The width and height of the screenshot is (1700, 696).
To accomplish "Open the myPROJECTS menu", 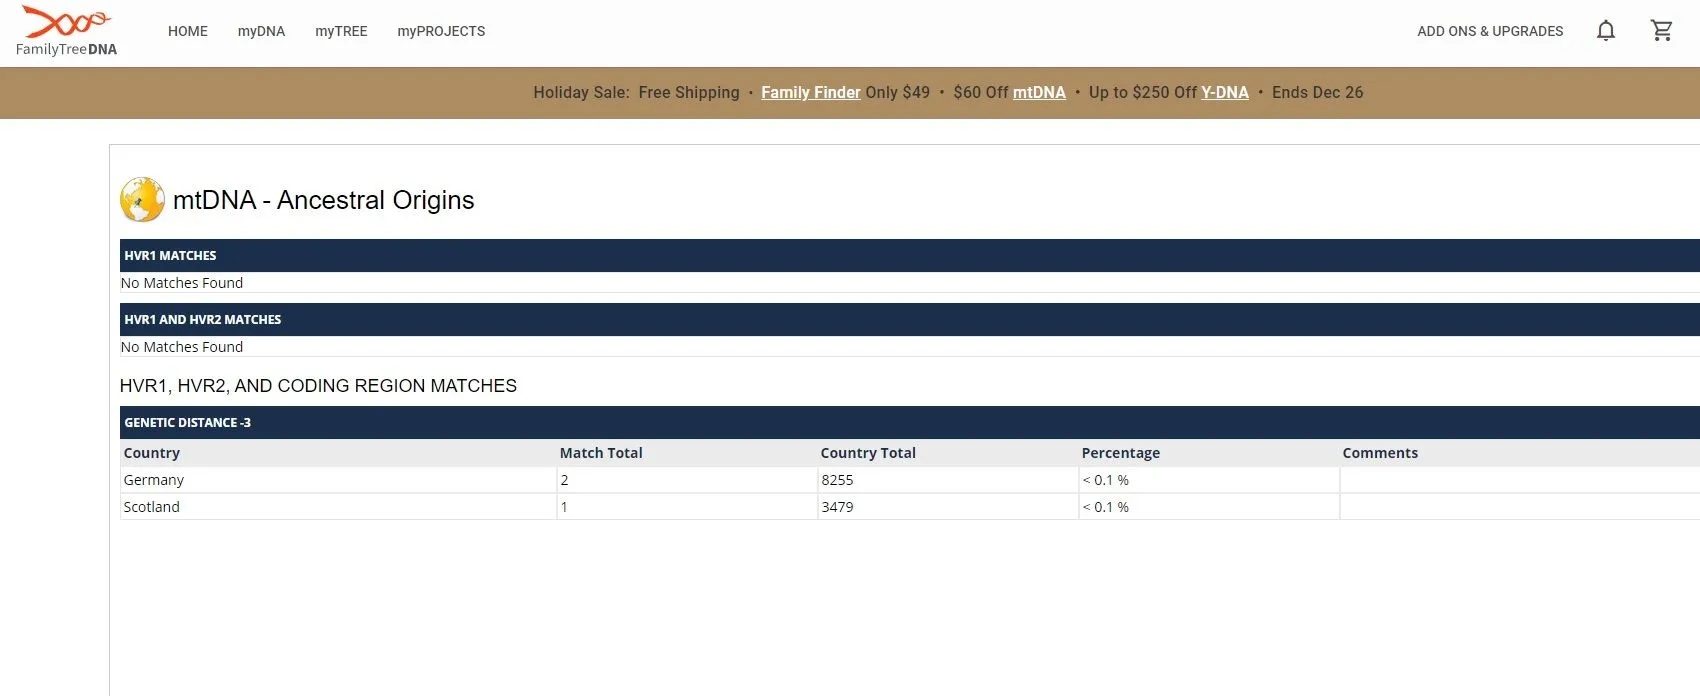I will pyautogui.click(x=441, y=31).
